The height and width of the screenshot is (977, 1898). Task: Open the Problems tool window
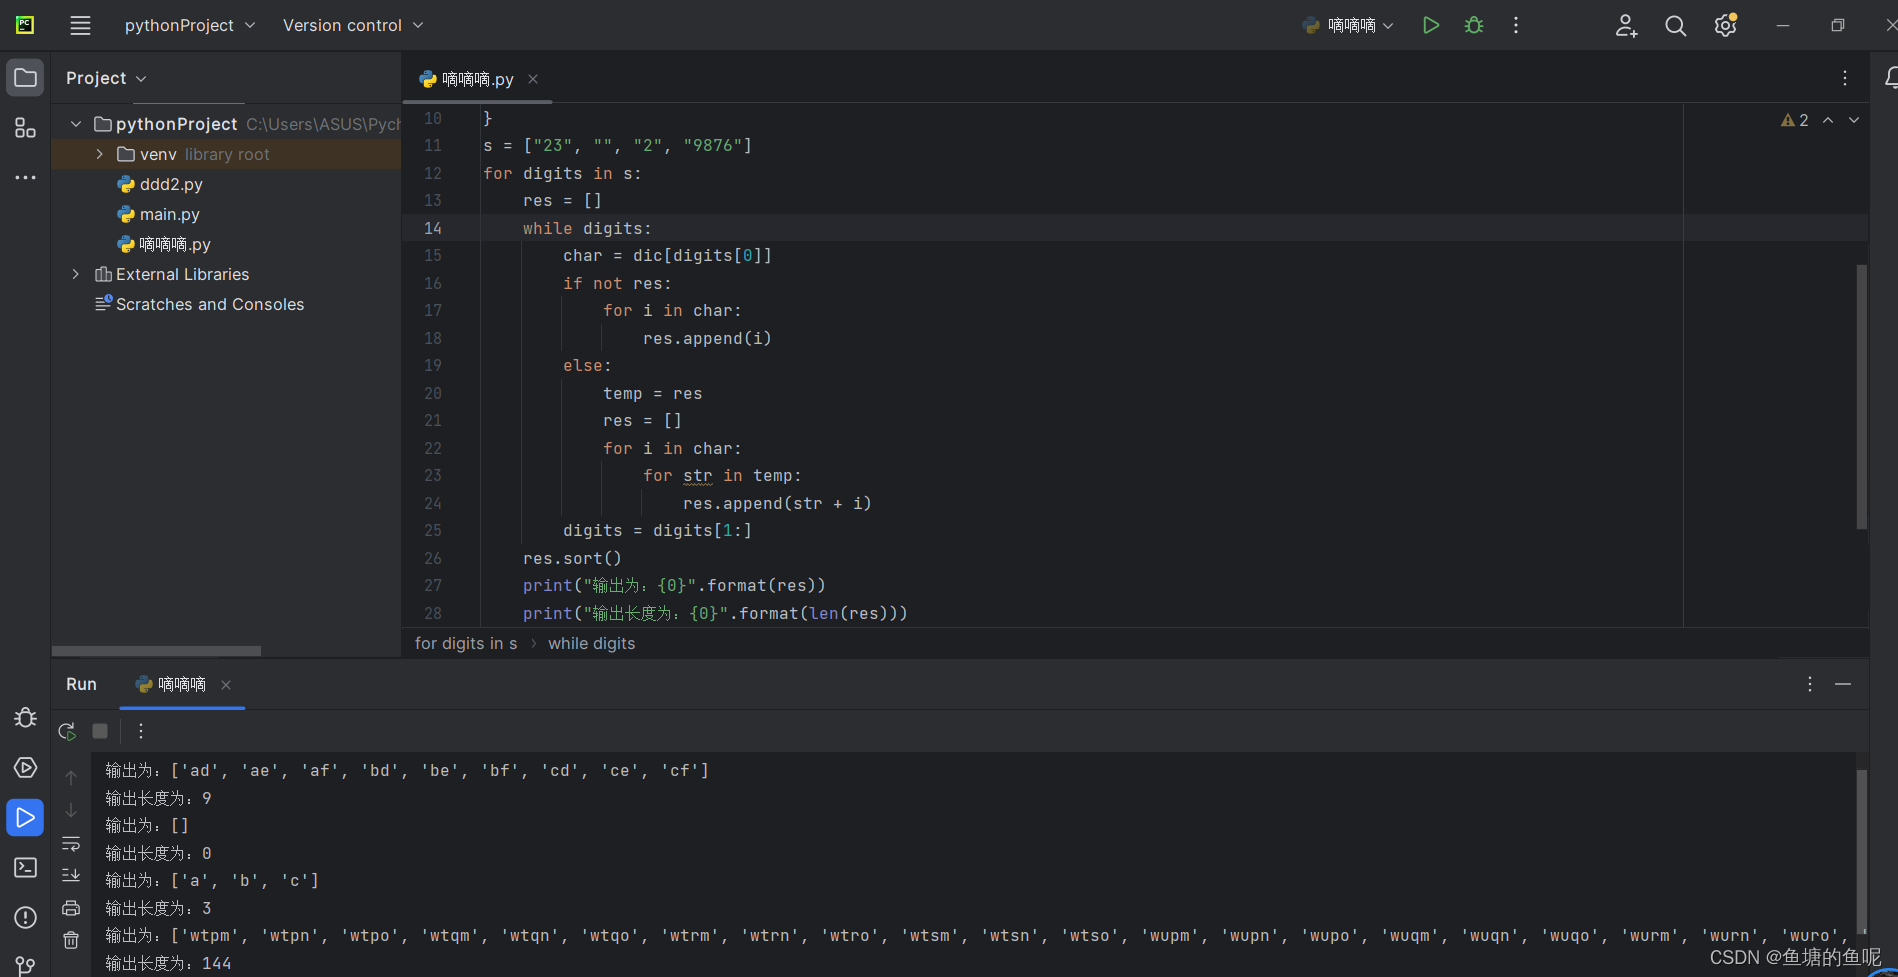click(x=25, y=918)
